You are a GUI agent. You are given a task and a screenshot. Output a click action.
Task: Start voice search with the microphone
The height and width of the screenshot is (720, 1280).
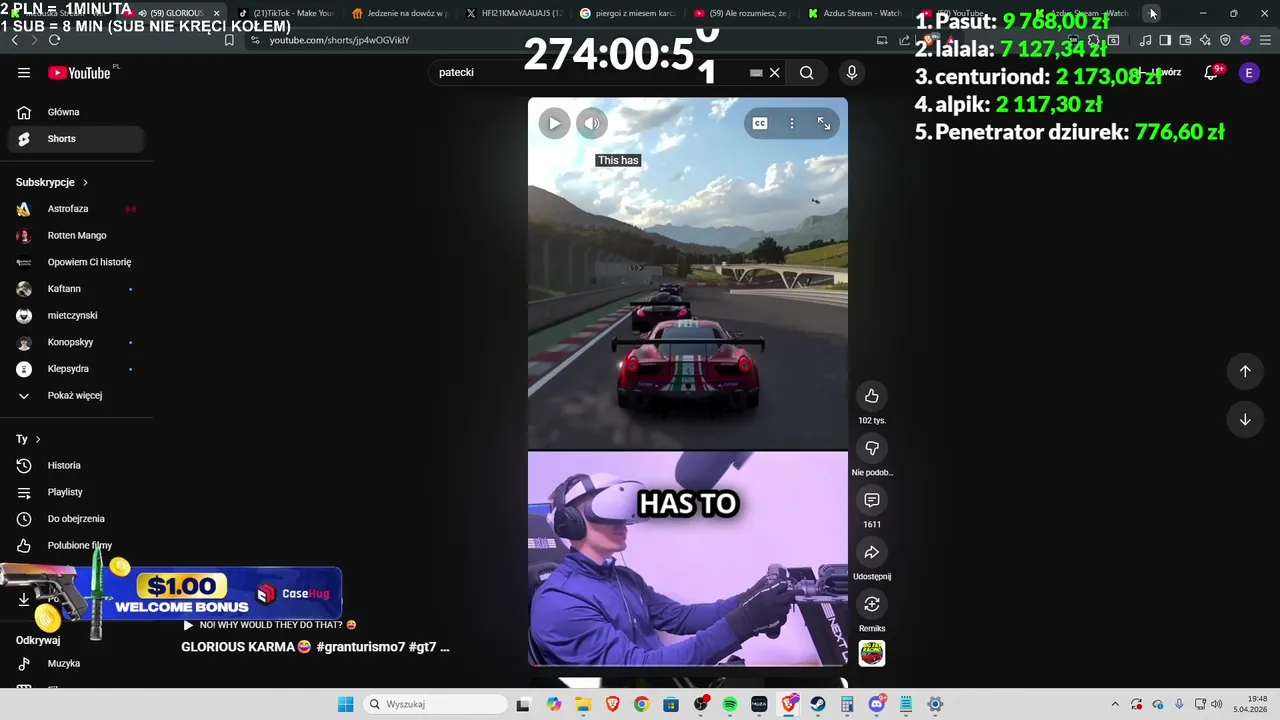(x=852, y=72)
